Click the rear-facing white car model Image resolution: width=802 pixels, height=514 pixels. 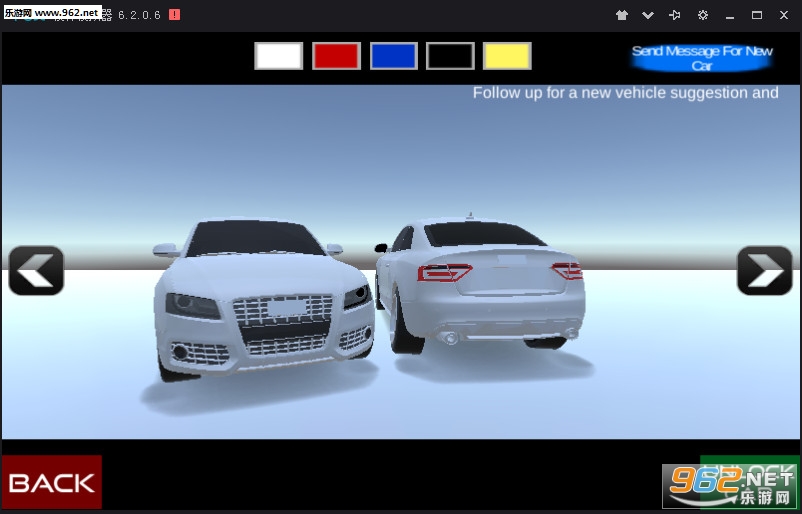pos(480,284)
